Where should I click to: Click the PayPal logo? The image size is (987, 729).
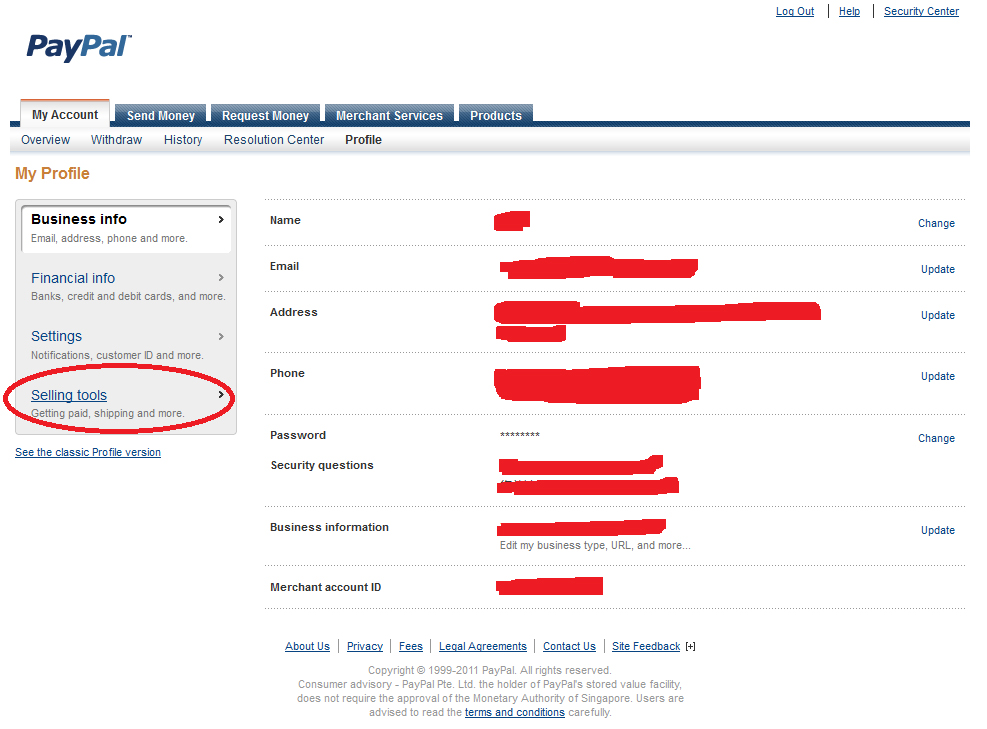[78, 47]
